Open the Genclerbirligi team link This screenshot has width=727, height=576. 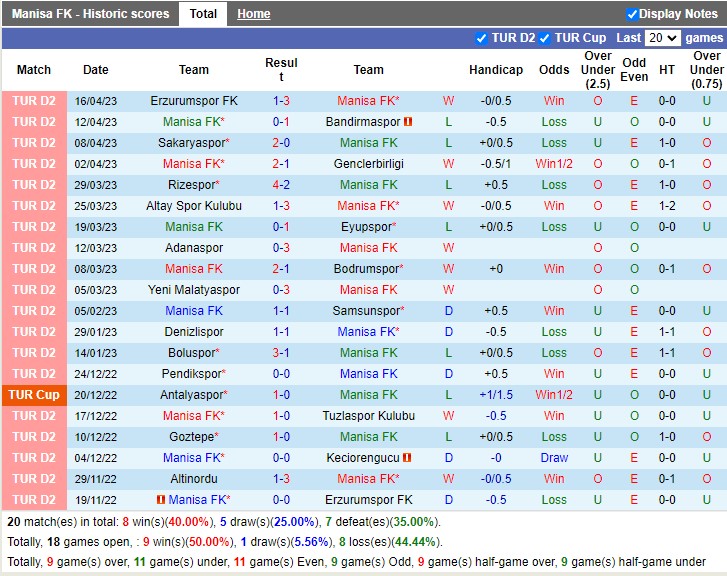(368, 164)
